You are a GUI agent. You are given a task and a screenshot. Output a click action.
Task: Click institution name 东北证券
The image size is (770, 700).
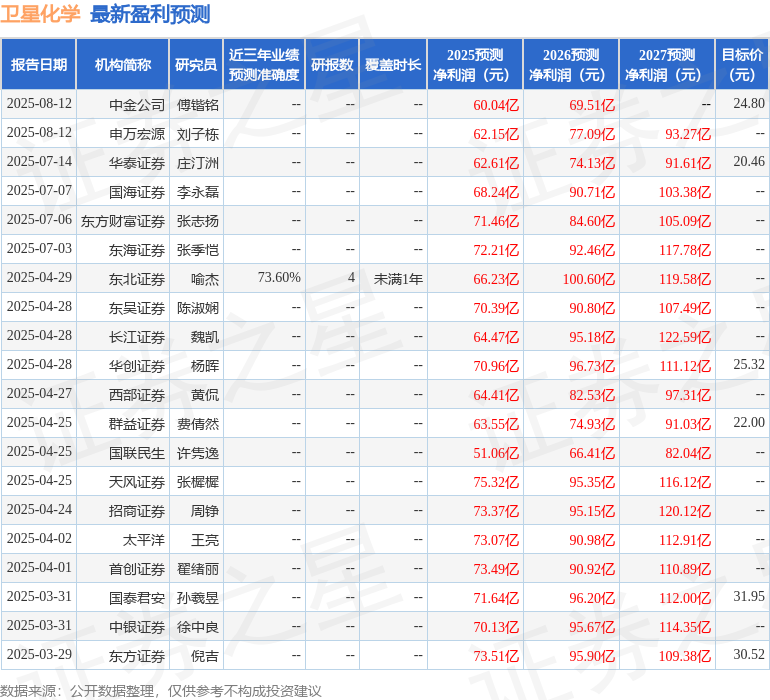[137, 279]
